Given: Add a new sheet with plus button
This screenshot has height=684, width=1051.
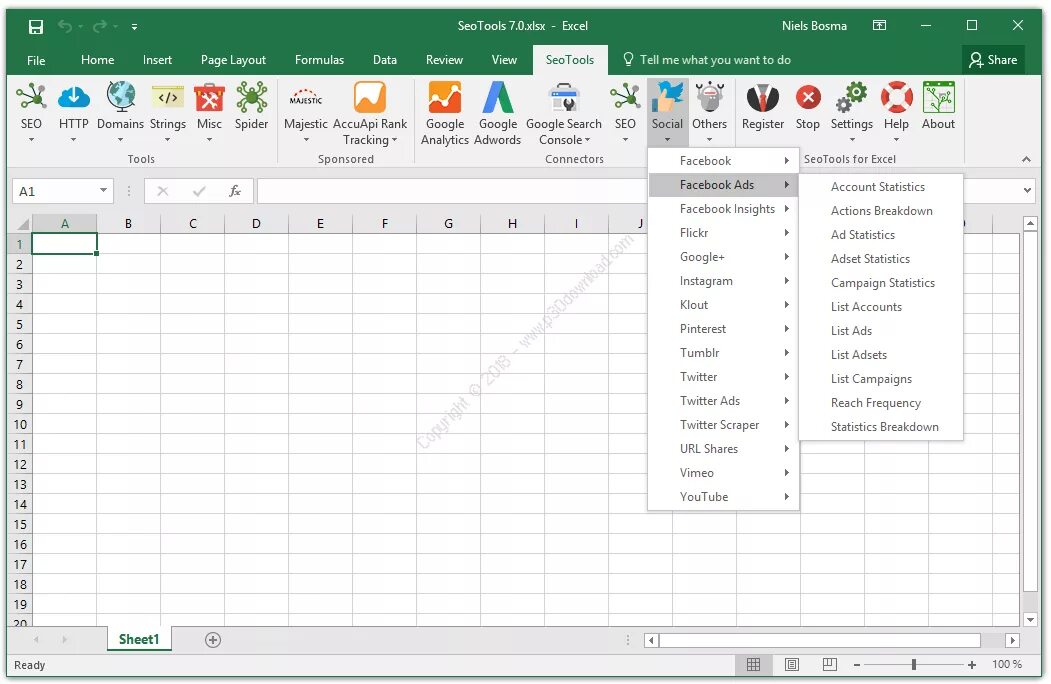Looking at the screenshot, I should click(212, 640).
